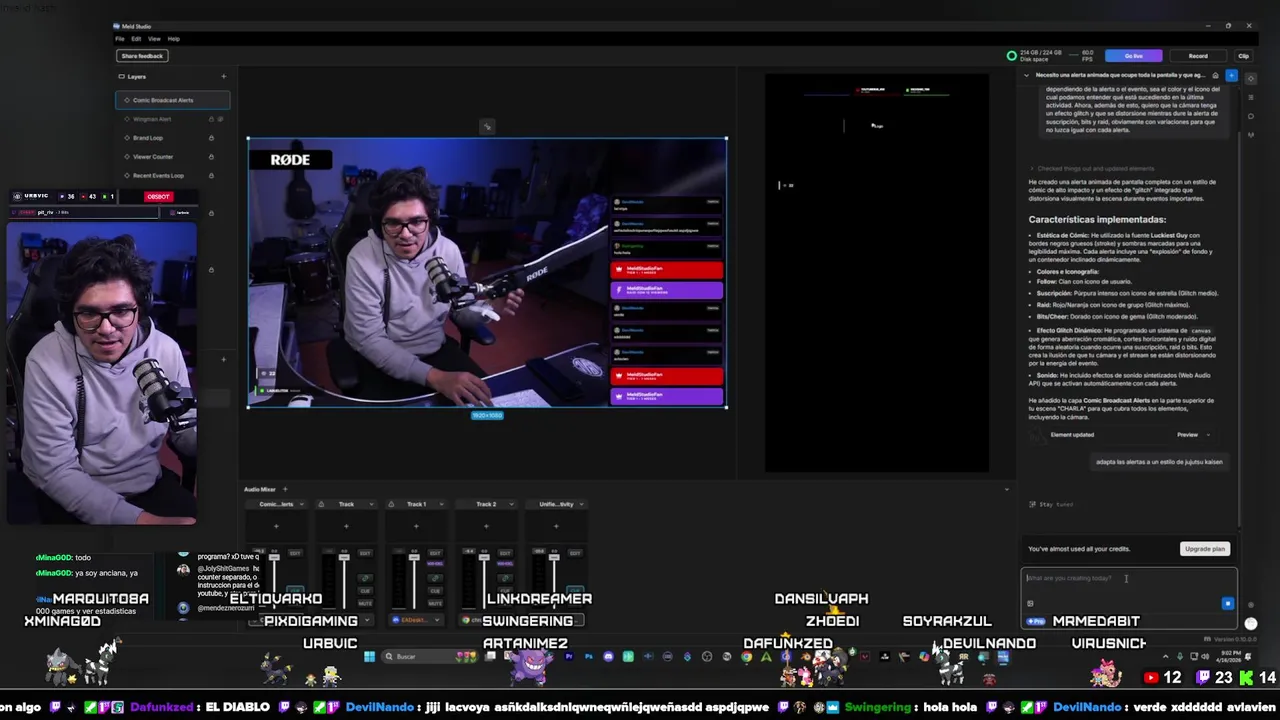Open the Unifie...tivity track dropdown
The width and height of the screenshot is (1280, 720).
(582, 504)
